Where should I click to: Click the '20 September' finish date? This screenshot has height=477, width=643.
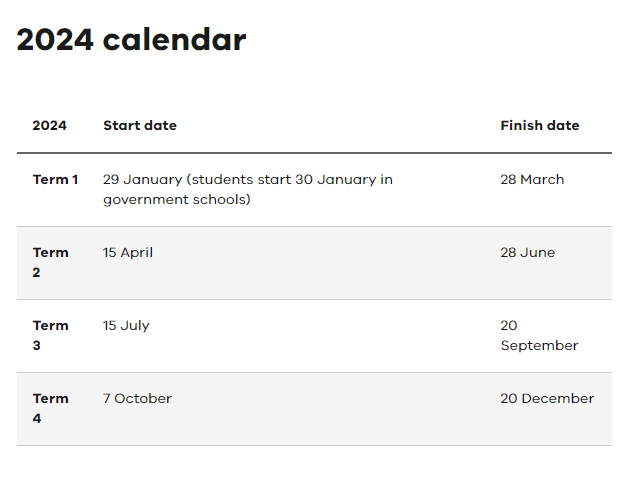pos(539,336)
